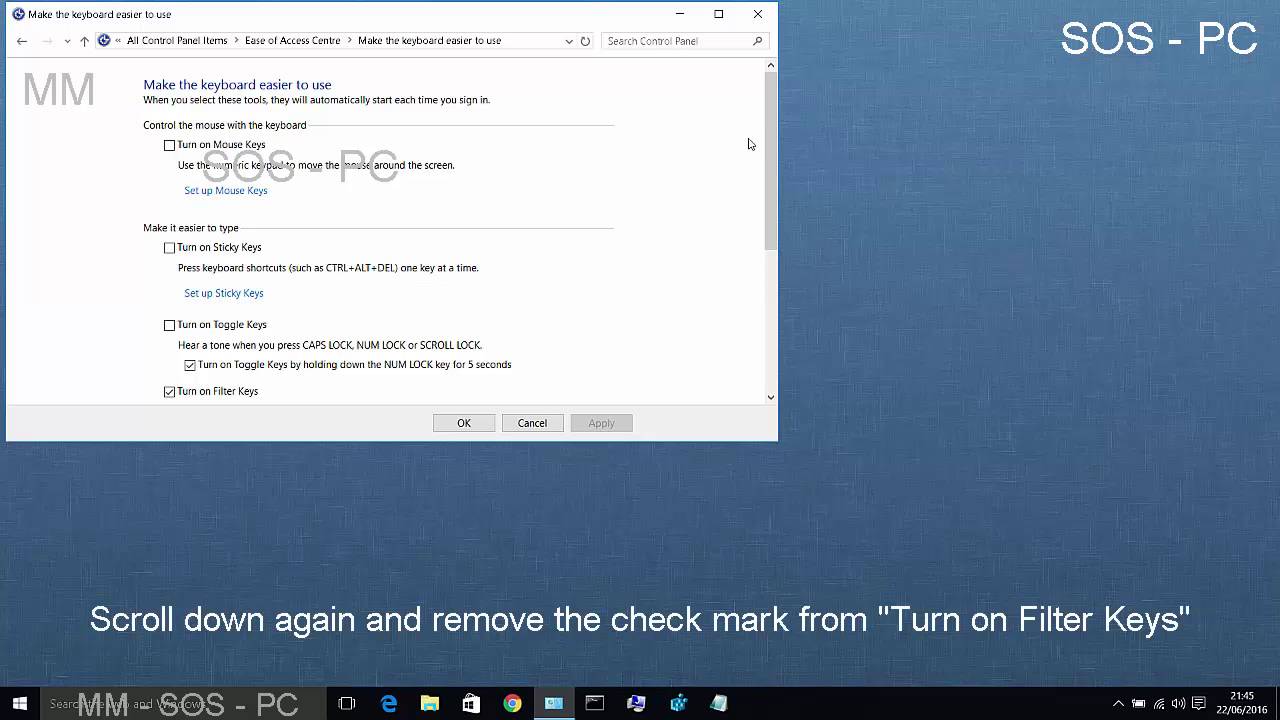
Task: Uncheck NUM LOCK 5 seconds Toggle Keys option
Action: [190, 365]
